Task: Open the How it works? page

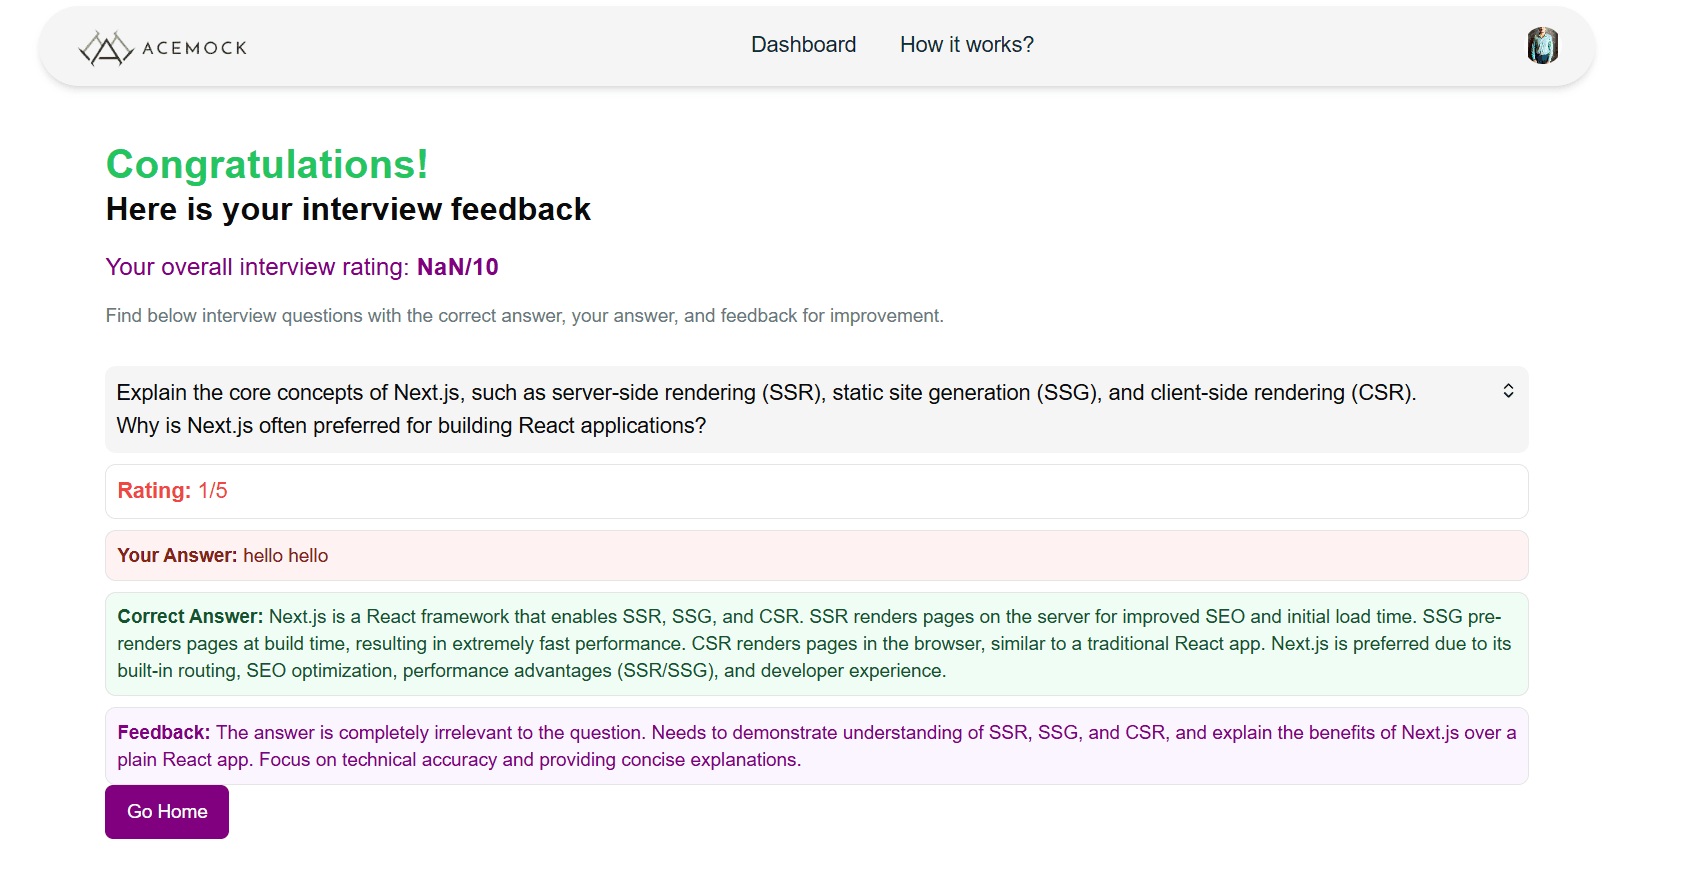Action: coord(966,45)
